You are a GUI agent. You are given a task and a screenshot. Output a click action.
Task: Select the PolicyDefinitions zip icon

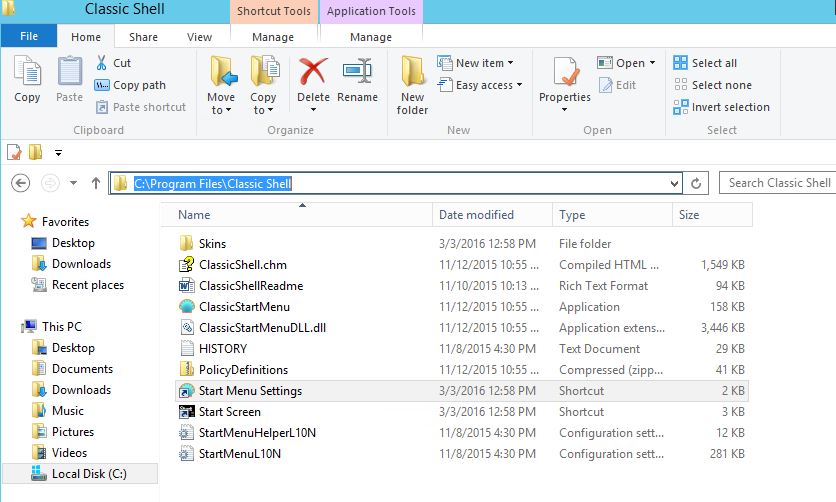[187, 369]
